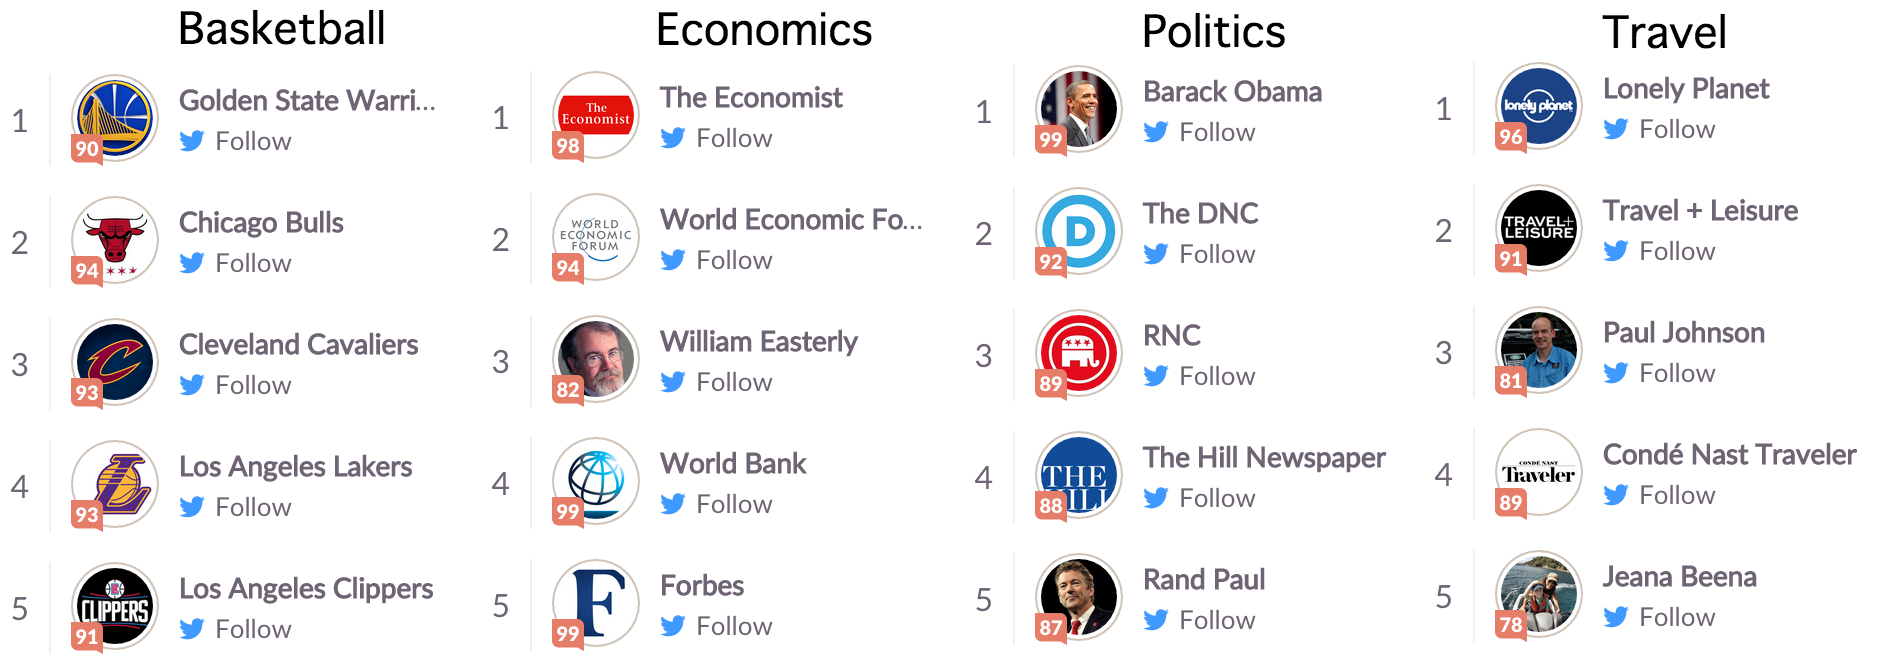Click Paul Johnson's profile photo
Image resolution: width=1878 pixels, height=664 pixels.
(1539, 350)
